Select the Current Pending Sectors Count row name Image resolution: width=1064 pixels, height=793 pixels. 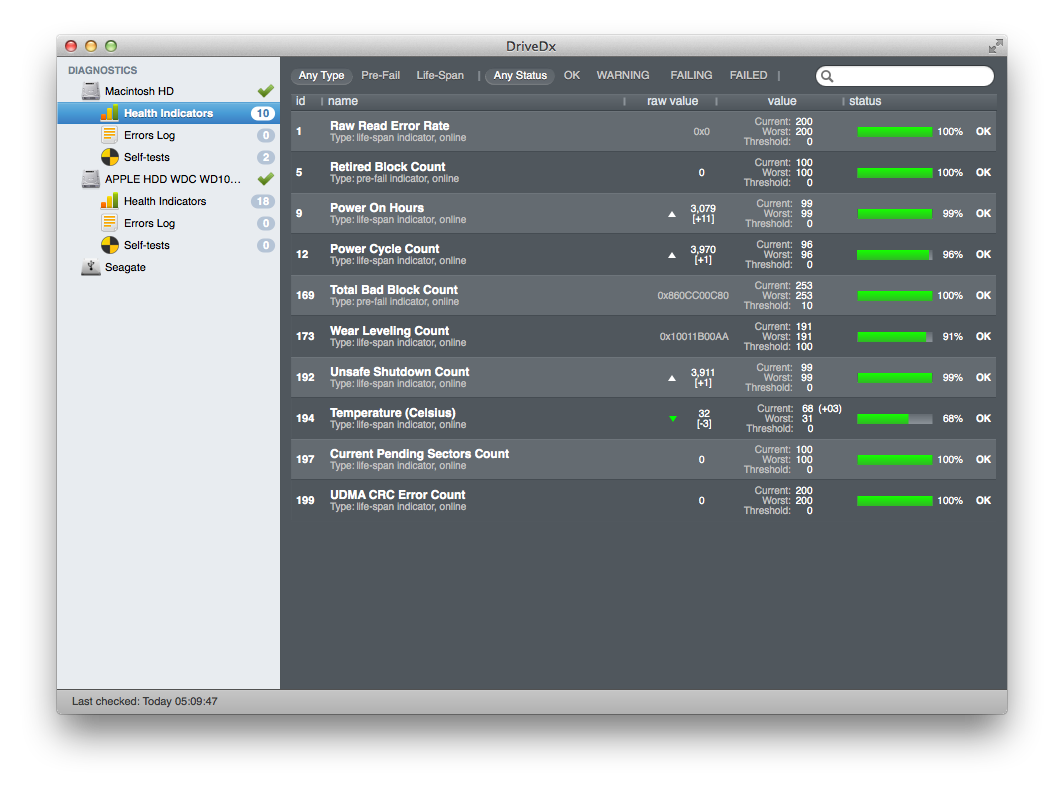(419, 454)
